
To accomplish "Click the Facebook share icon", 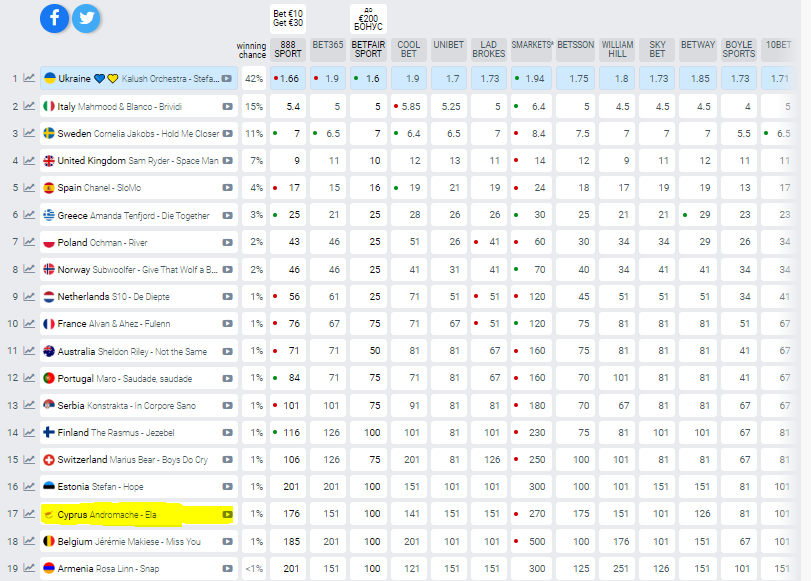I will tap(54, 18).
